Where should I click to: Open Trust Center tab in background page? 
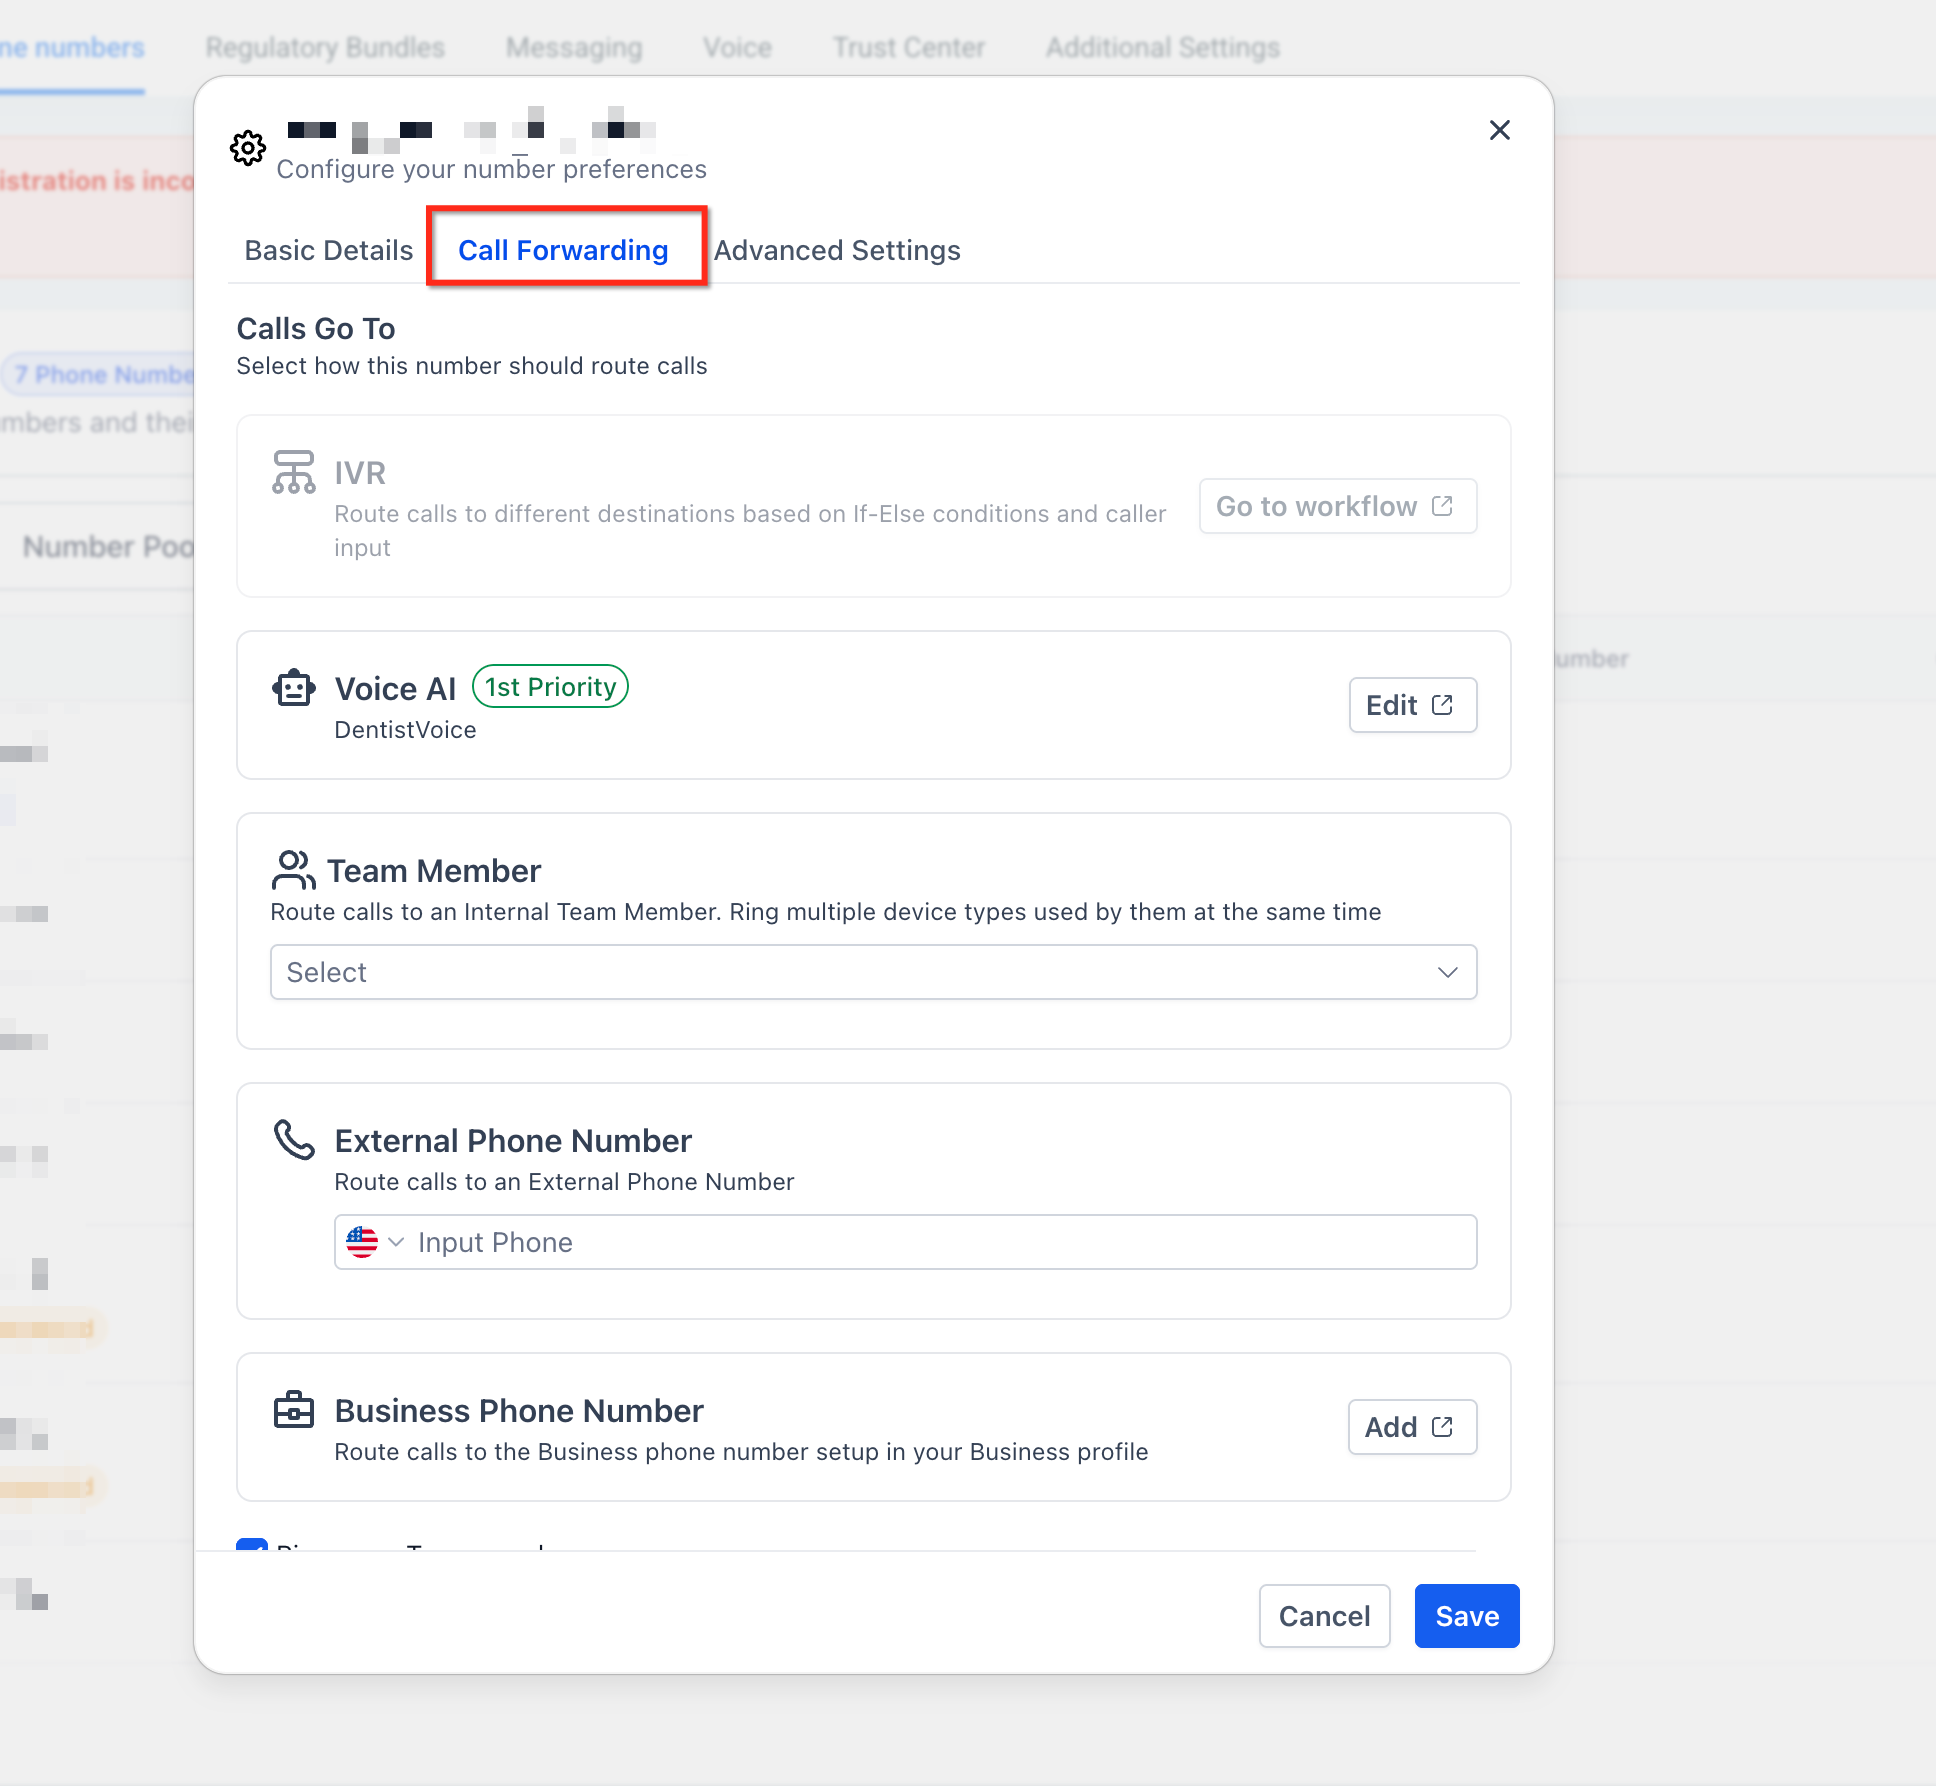click(x=909, y=47)
